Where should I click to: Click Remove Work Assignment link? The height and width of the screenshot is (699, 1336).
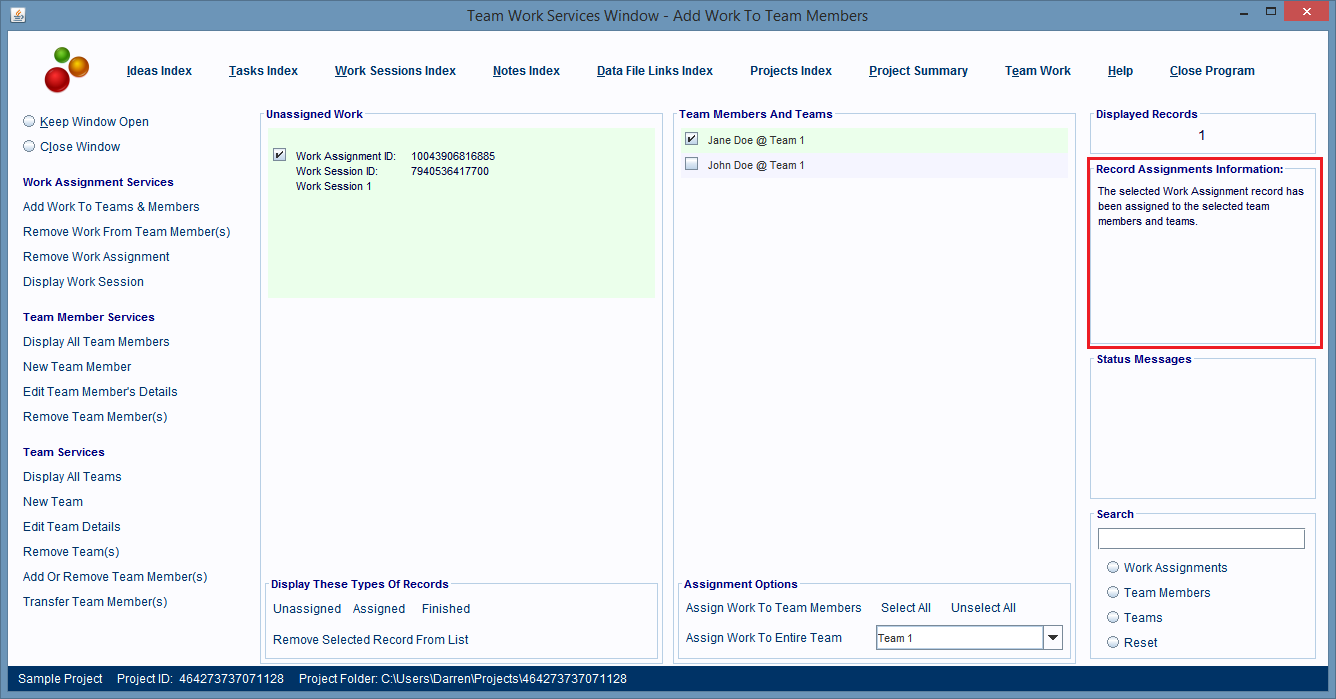pyautogui.click(x=96, y=257)
